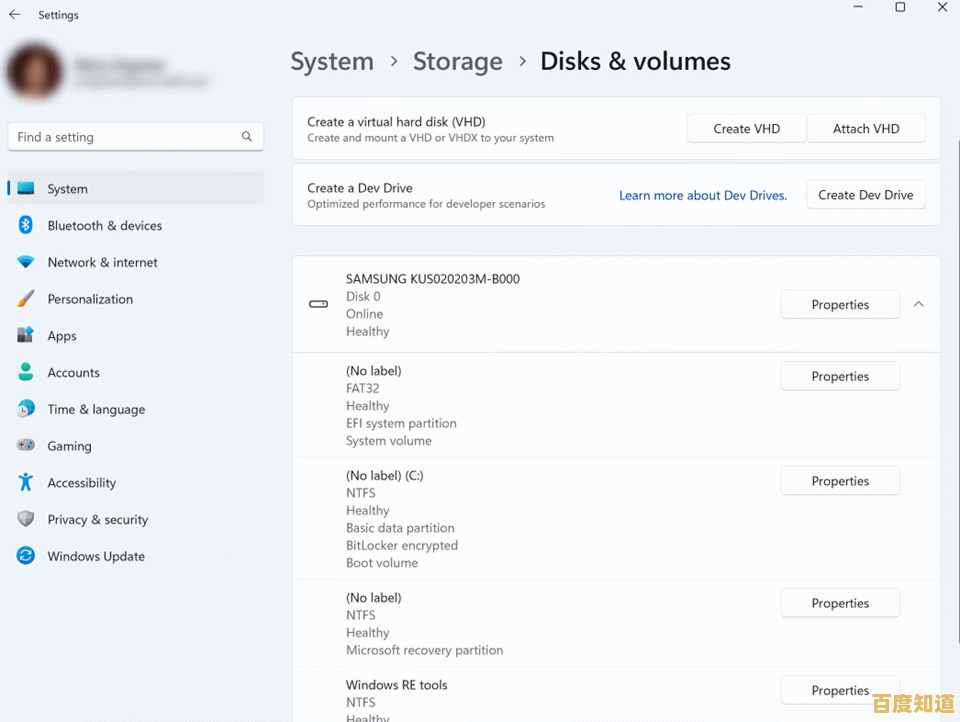This screenshot has height=722, width=960.
Task: Click the SAMSUNG disk drive icon
Action: pos(319,304)
